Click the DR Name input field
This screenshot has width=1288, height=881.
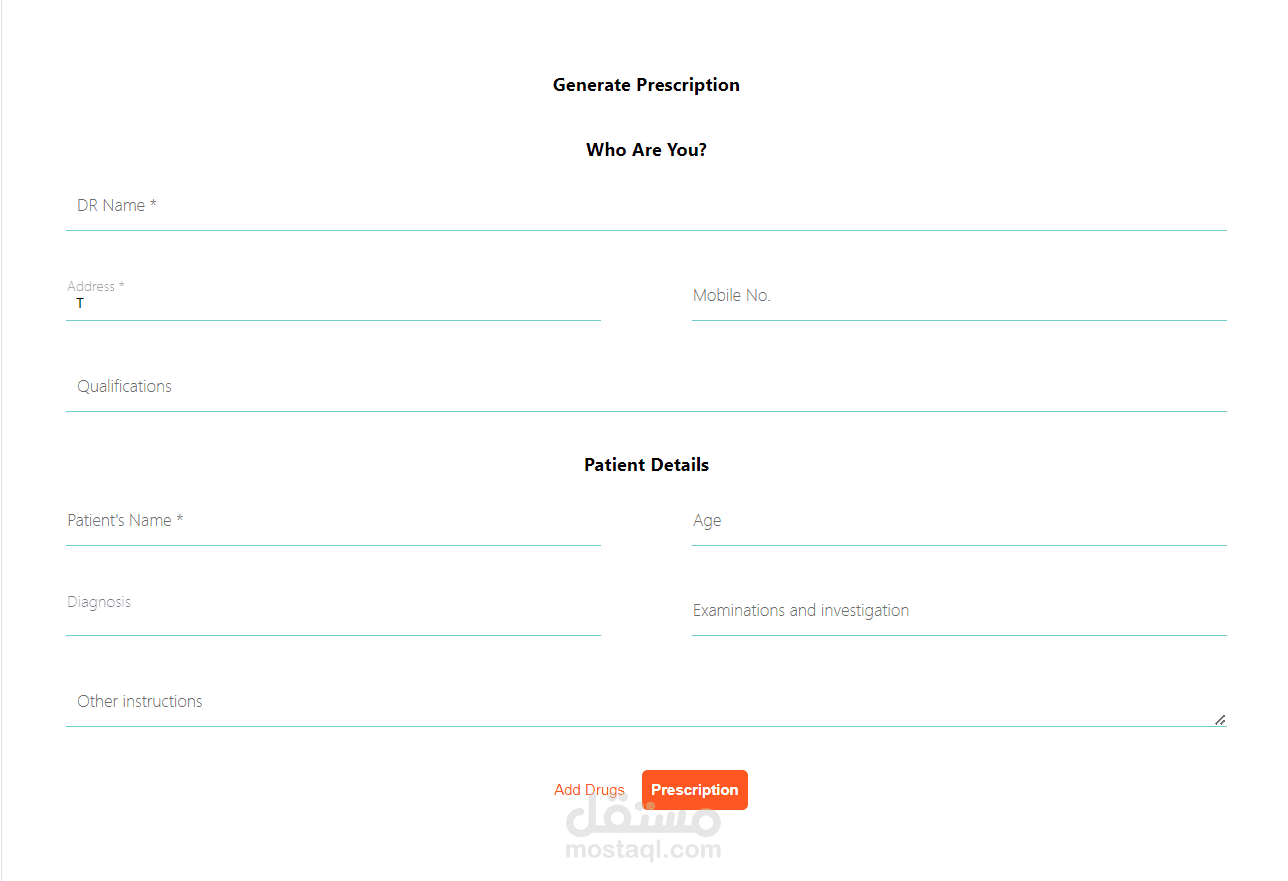click(646, 206)
